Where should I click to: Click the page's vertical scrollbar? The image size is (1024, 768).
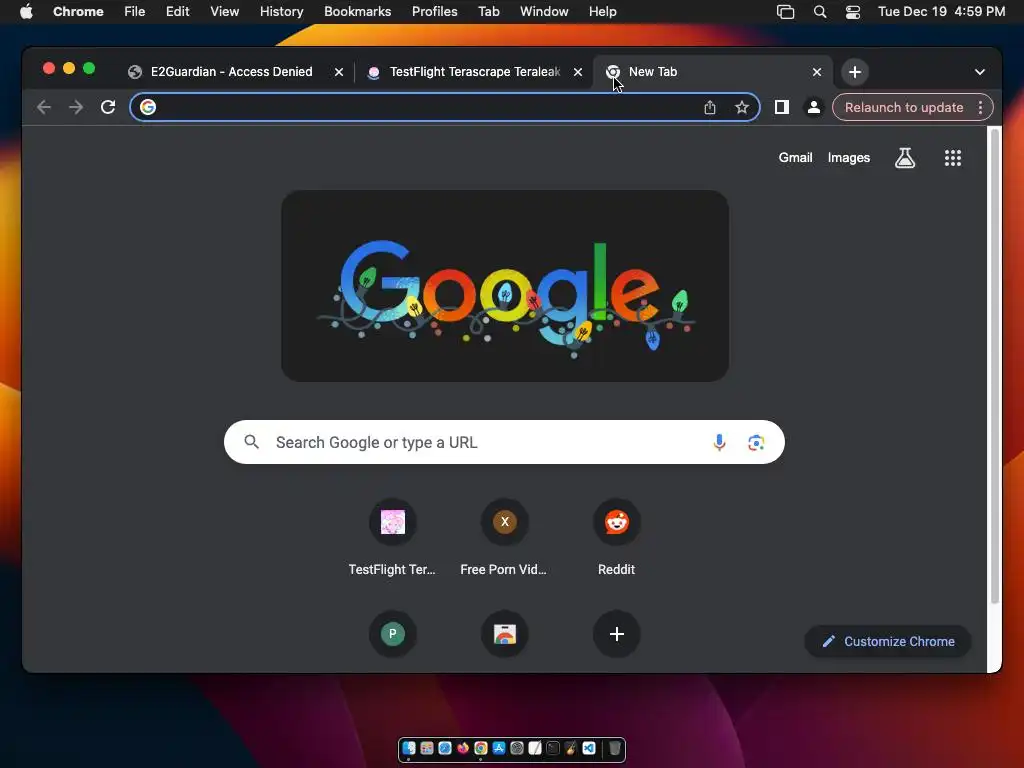click(x=995, y=366)
